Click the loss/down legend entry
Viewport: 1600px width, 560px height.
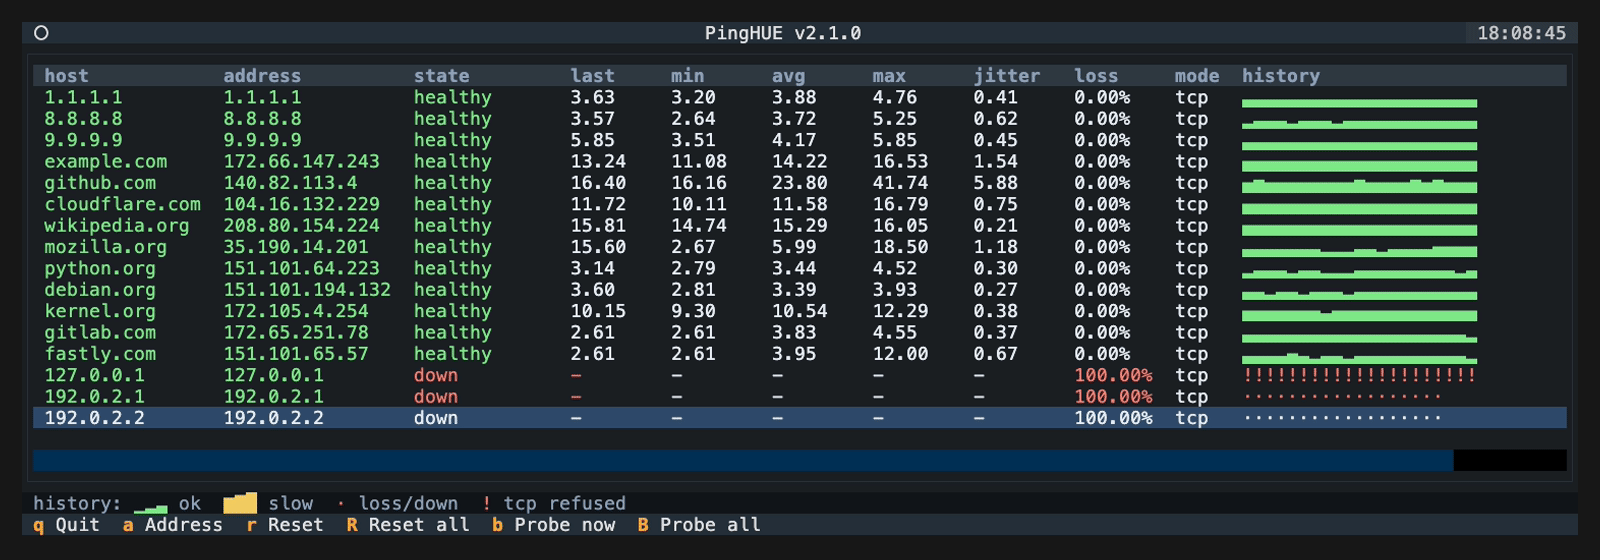[397, 503]
